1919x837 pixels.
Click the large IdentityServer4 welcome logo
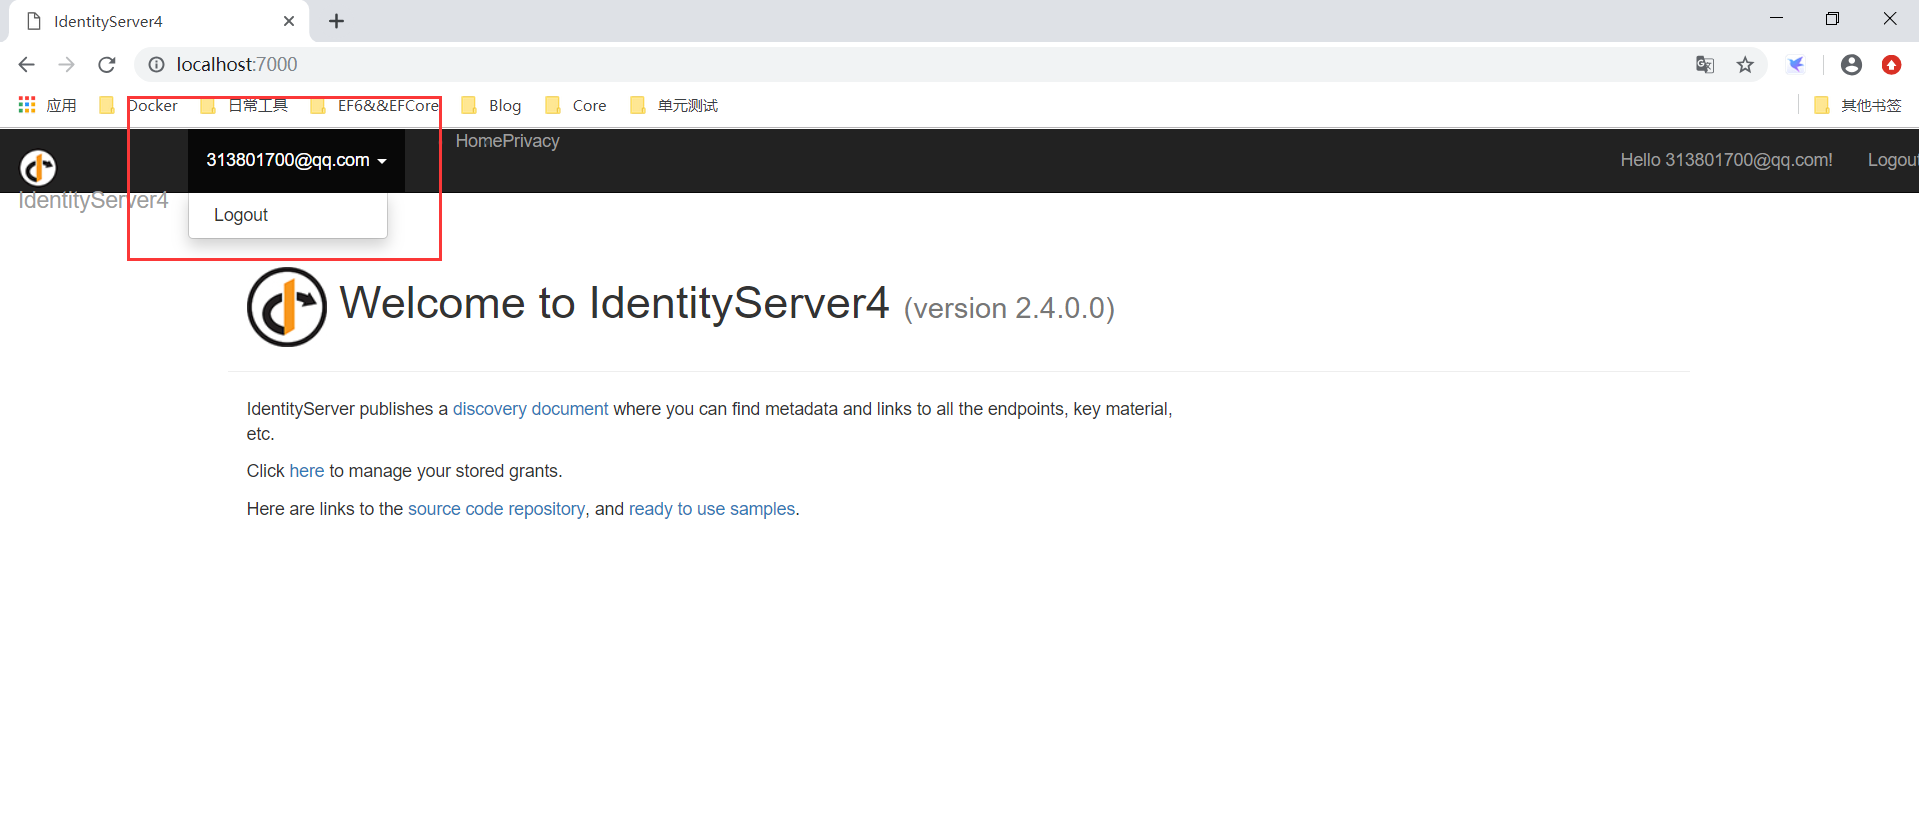pyautogui.click(x=287, y=307)
